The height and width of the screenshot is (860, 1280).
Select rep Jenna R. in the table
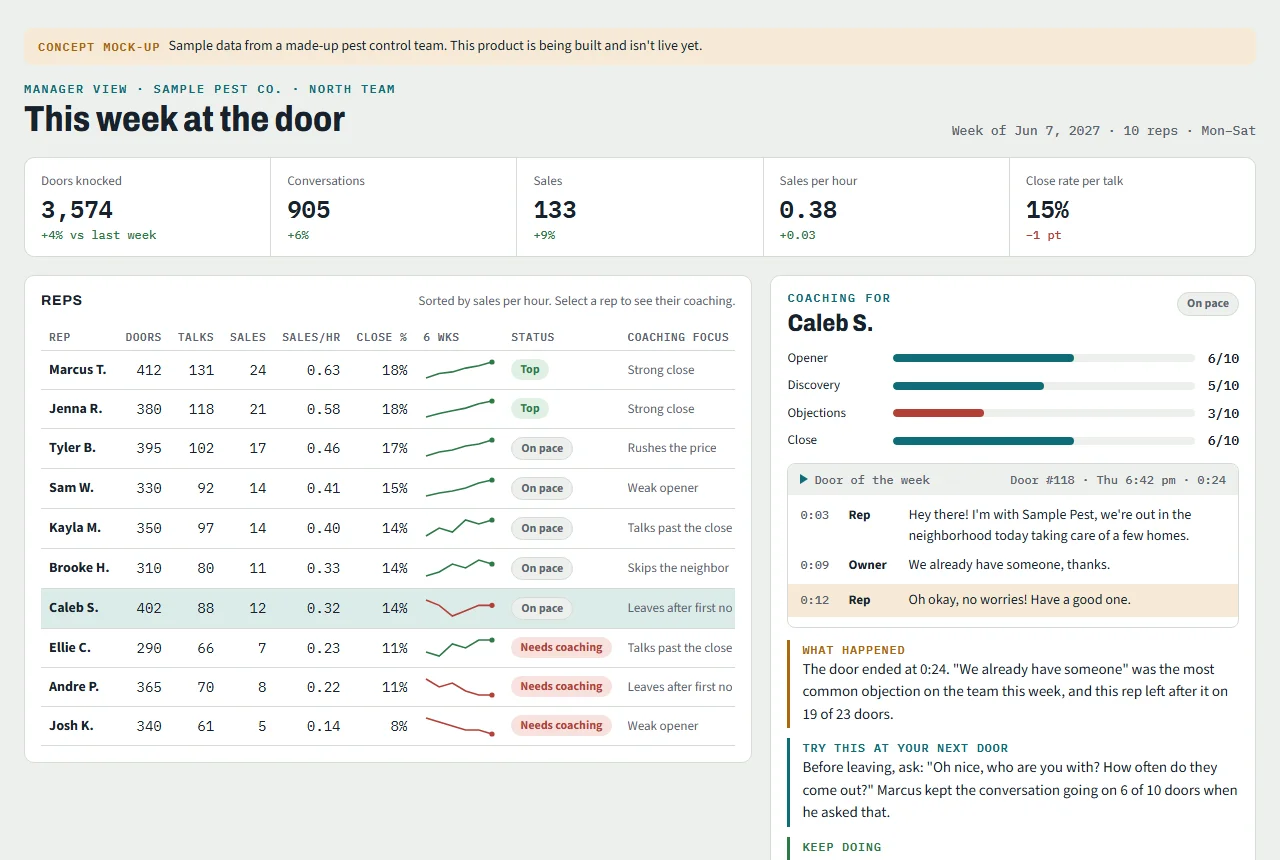coord(75,409)
